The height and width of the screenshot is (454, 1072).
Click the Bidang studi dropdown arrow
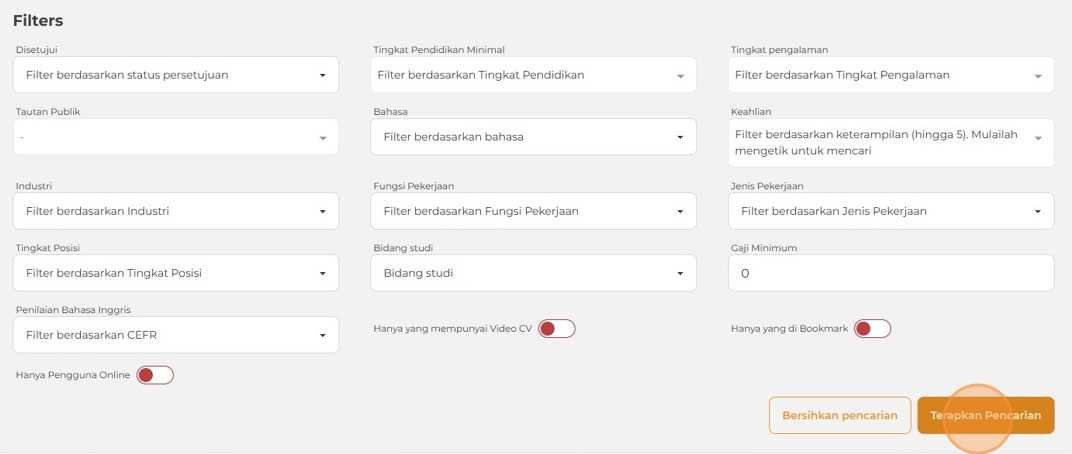pos(679,273)
